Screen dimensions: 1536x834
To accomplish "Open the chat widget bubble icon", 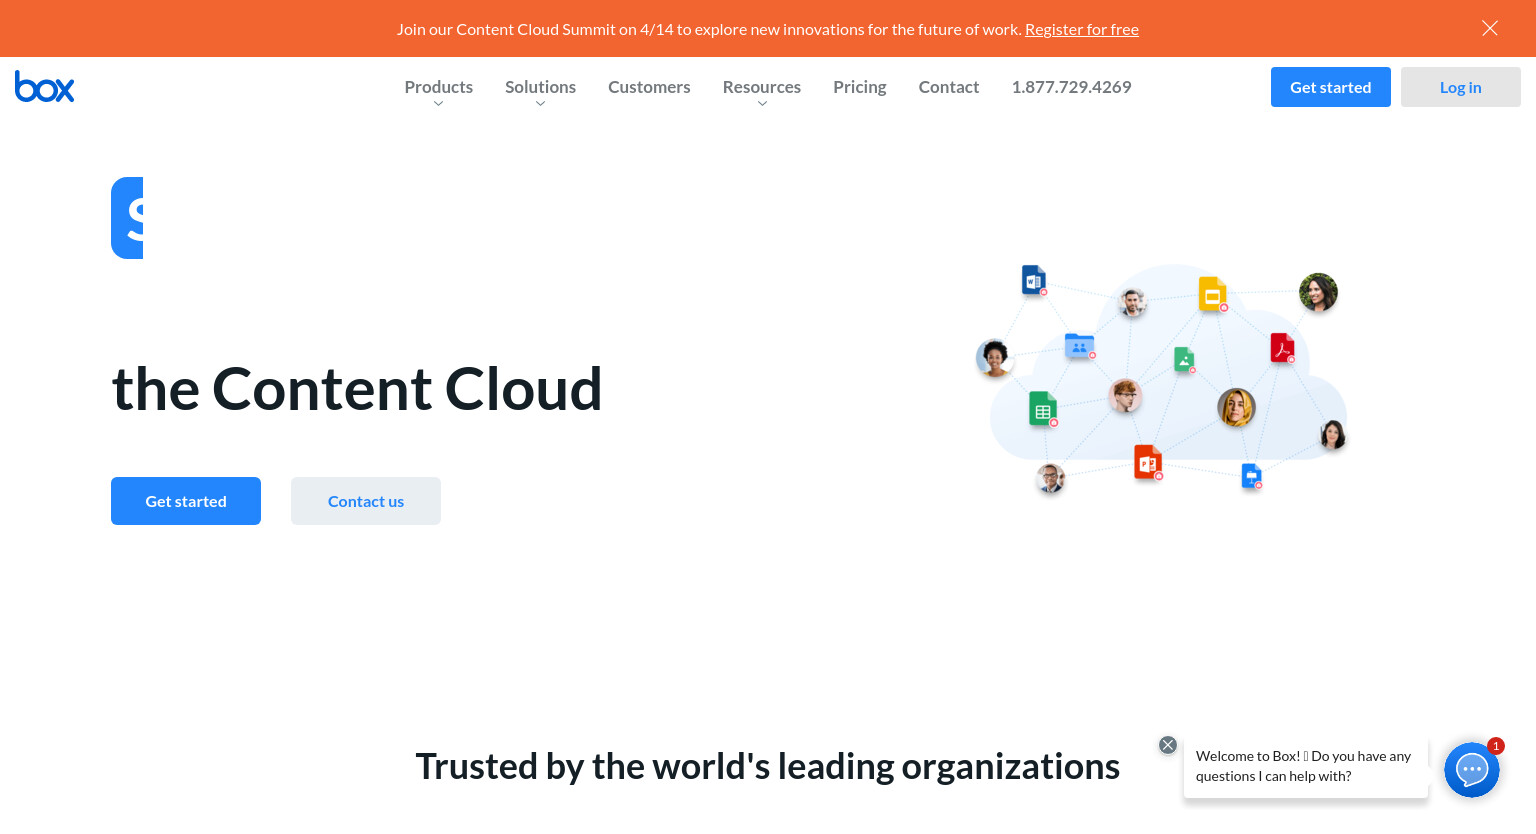I will point(1472,769).
